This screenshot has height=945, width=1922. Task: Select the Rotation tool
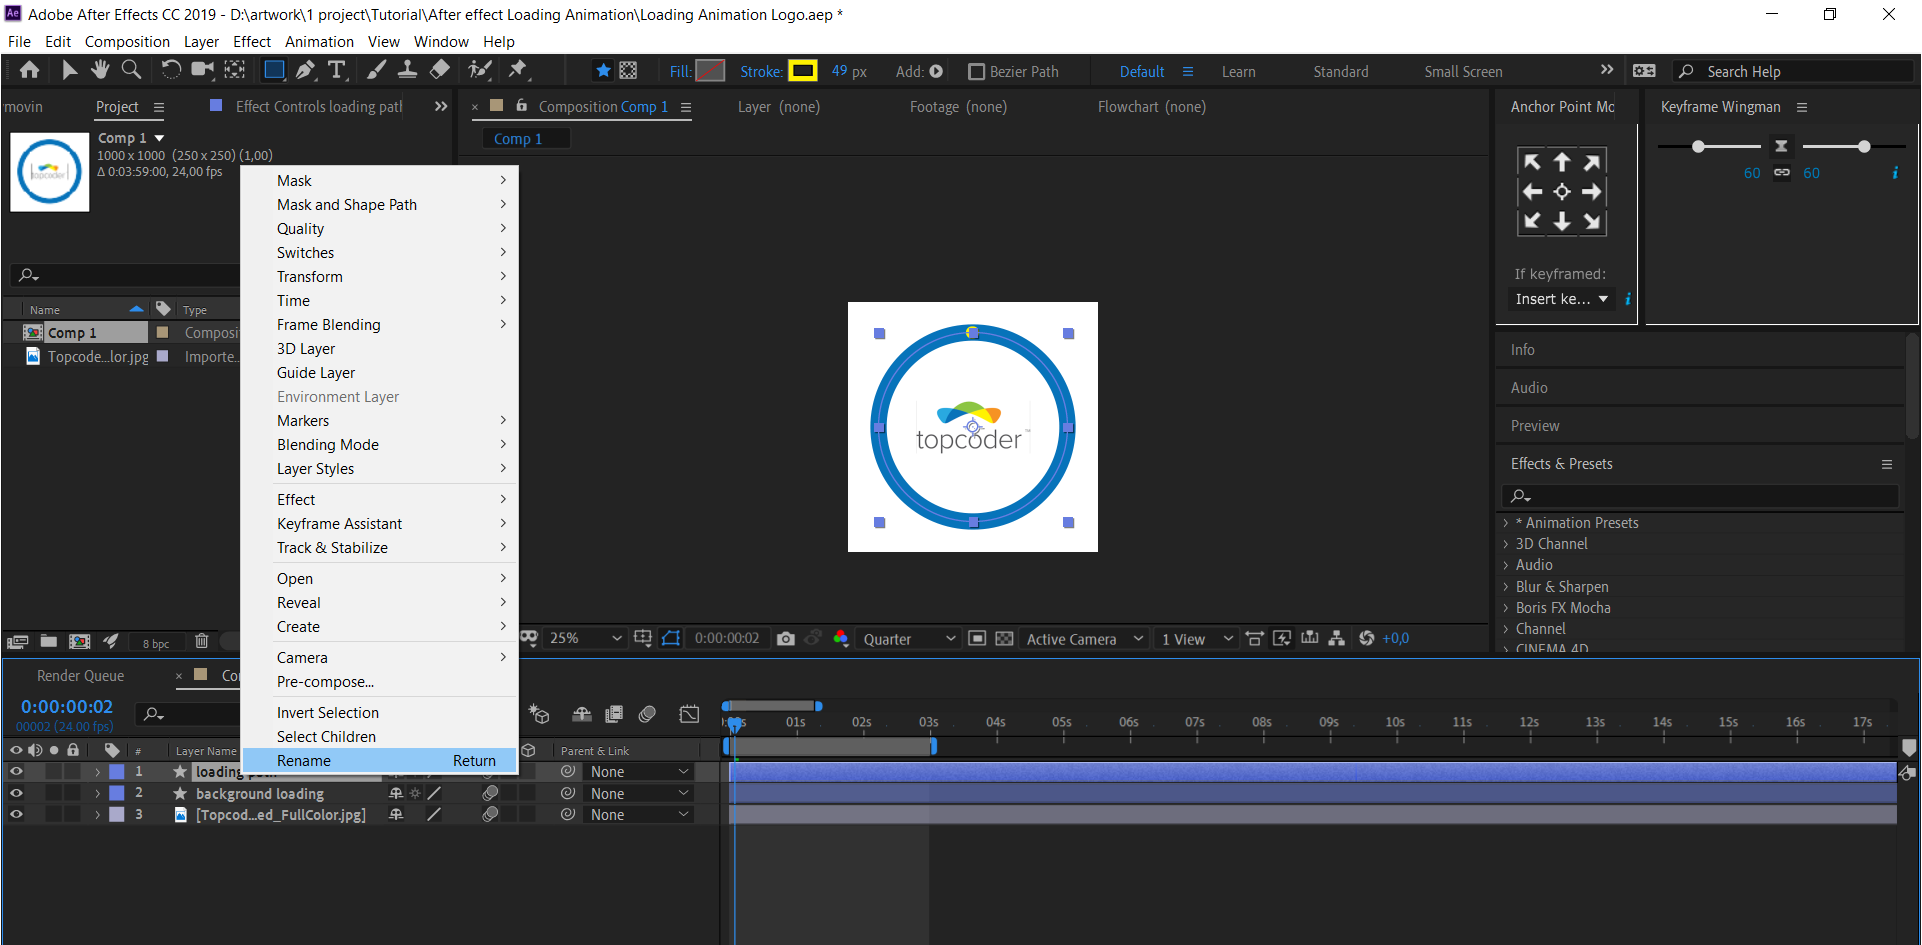click(x=171, y=70)
